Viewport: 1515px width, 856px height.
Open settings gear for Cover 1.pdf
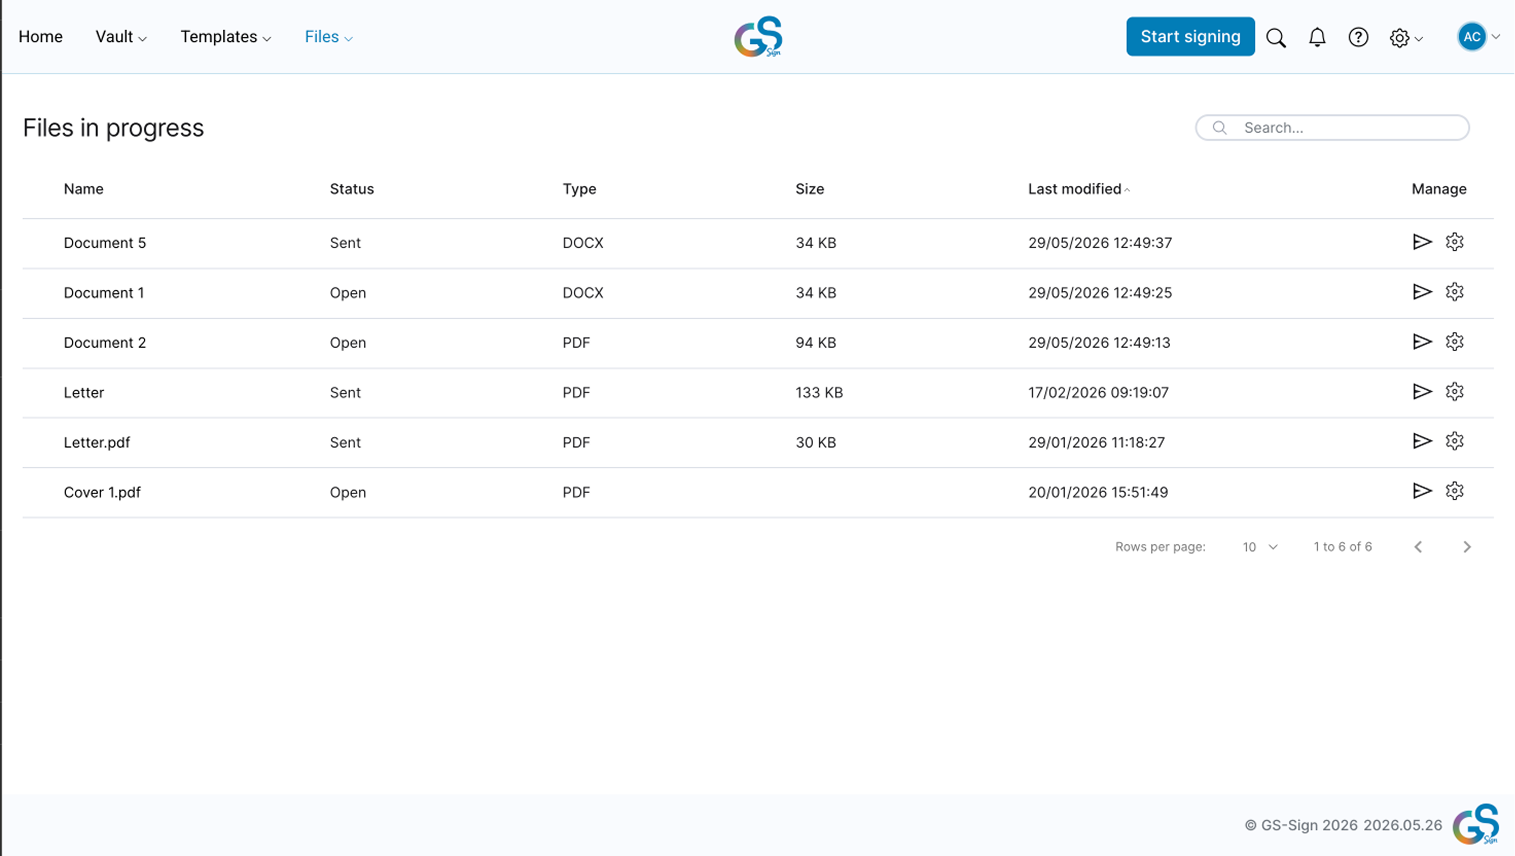[1455, 491]
